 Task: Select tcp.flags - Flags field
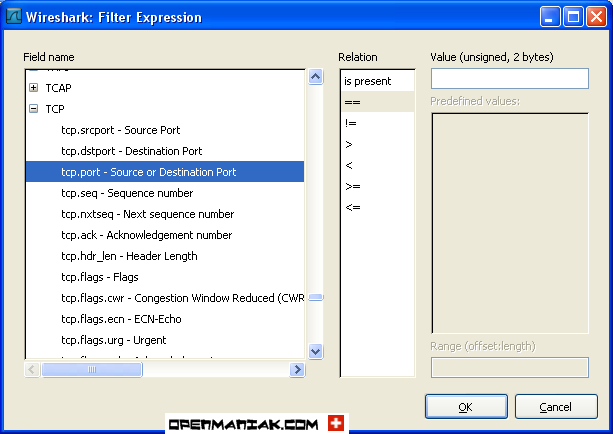100,277
